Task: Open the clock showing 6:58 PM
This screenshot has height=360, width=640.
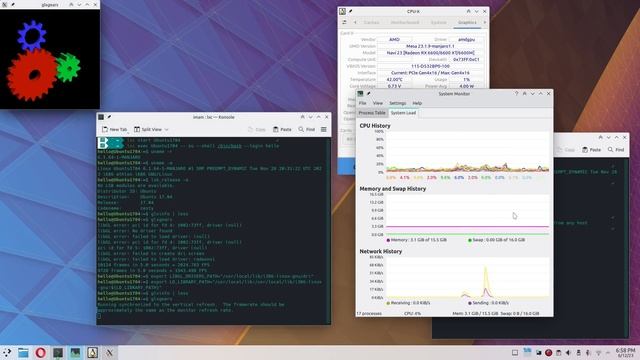Action: 625,353
